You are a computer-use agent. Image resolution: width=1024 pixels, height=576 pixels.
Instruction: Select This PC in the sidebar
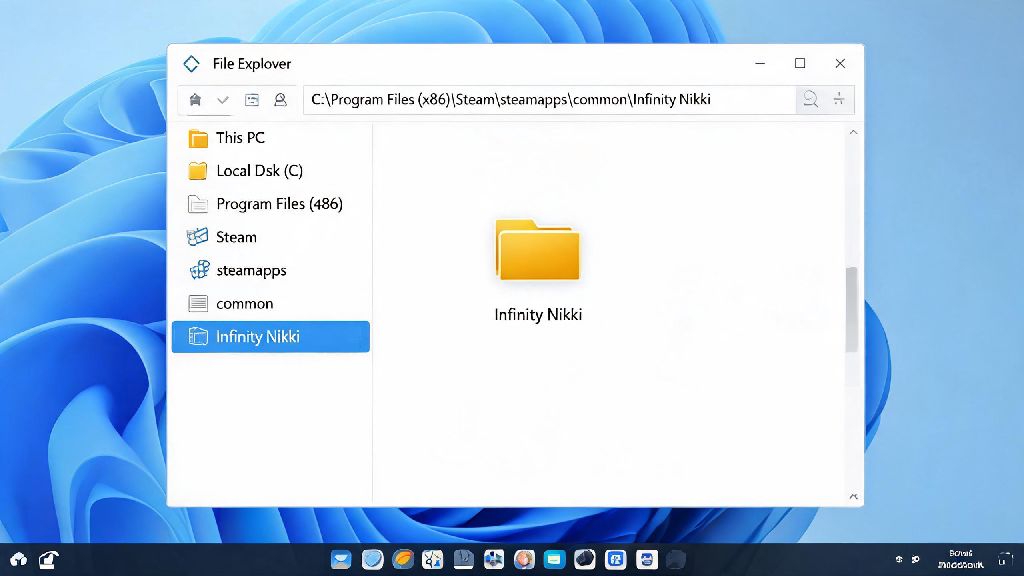(x=270, y=138)
